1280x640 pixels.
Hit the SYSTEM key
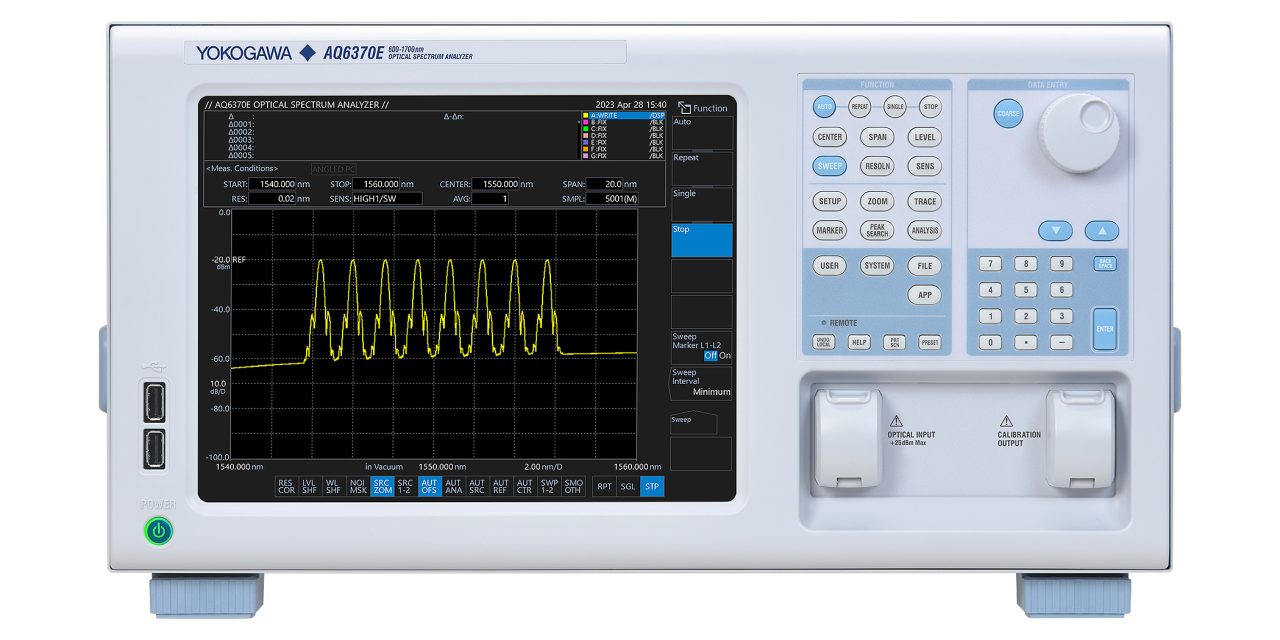pos(877,266)
